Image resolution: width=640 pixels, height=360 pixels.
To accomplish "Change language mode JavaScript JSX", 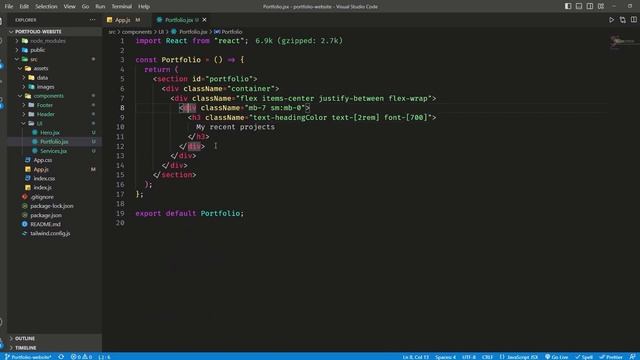I will click(x=519, y=357).
